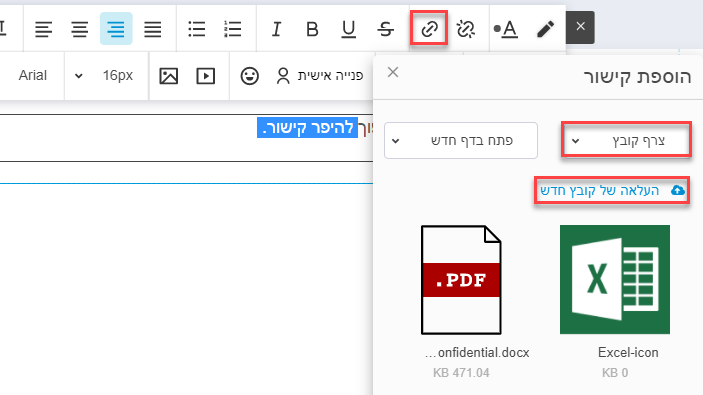Insert a video
Image resolution: width=703 pixels, height=395 pixels.
coord(205,76)
